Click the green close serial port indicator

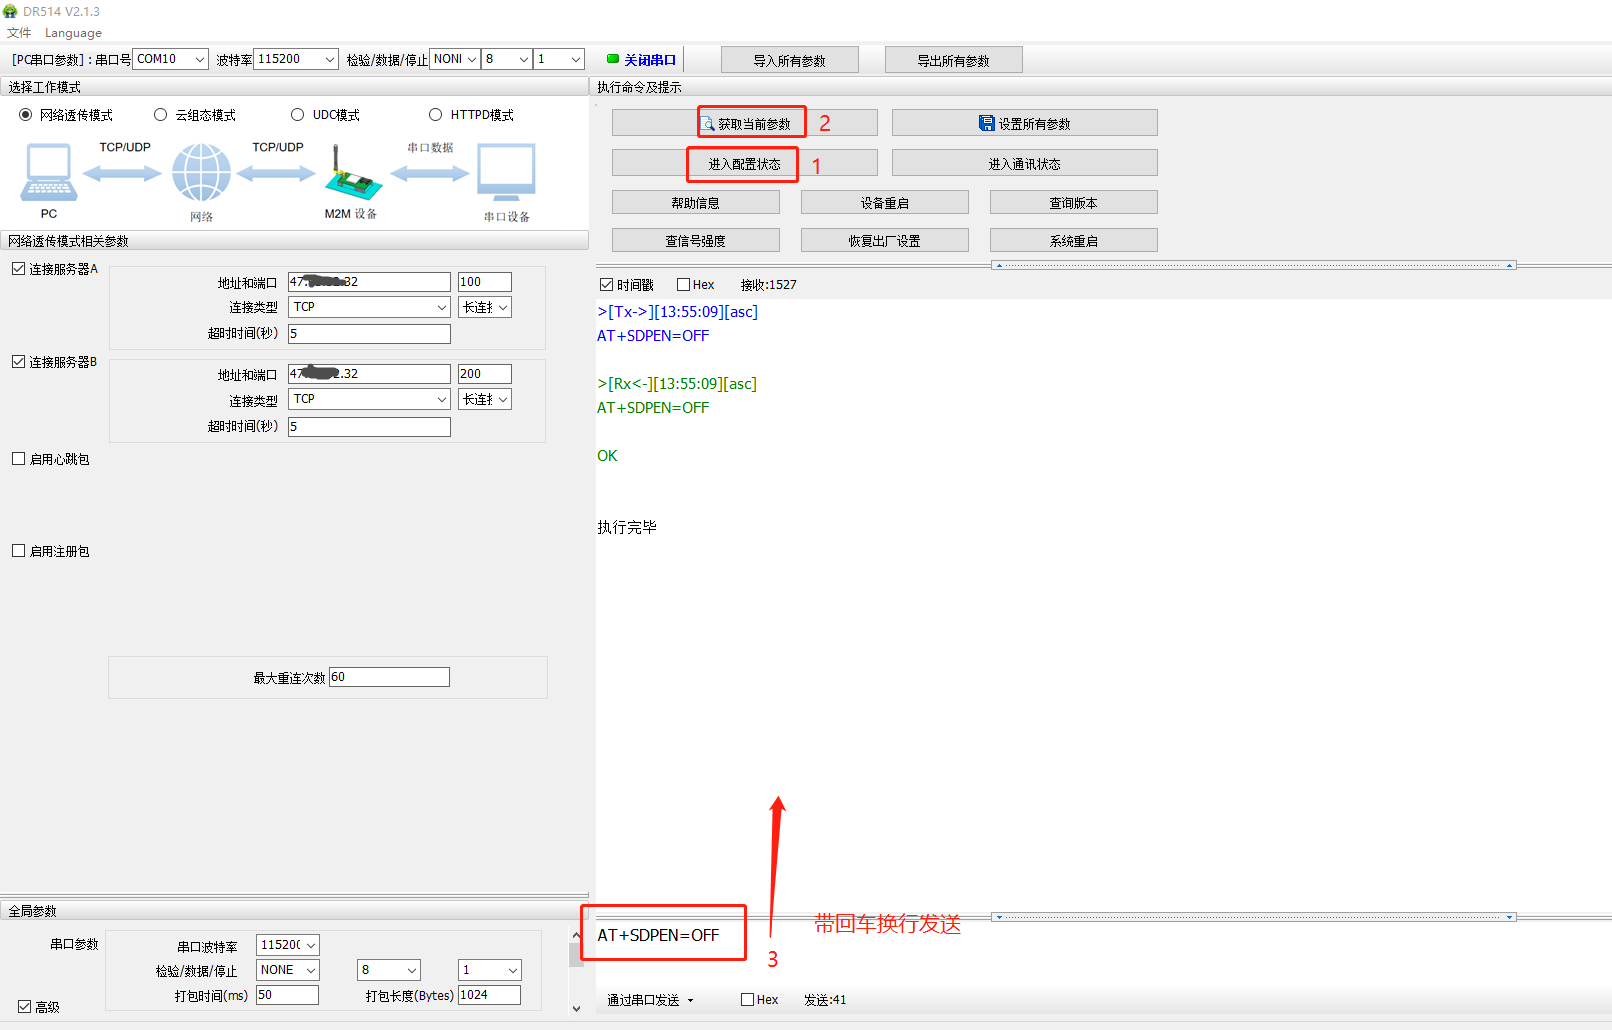(612, 59)
